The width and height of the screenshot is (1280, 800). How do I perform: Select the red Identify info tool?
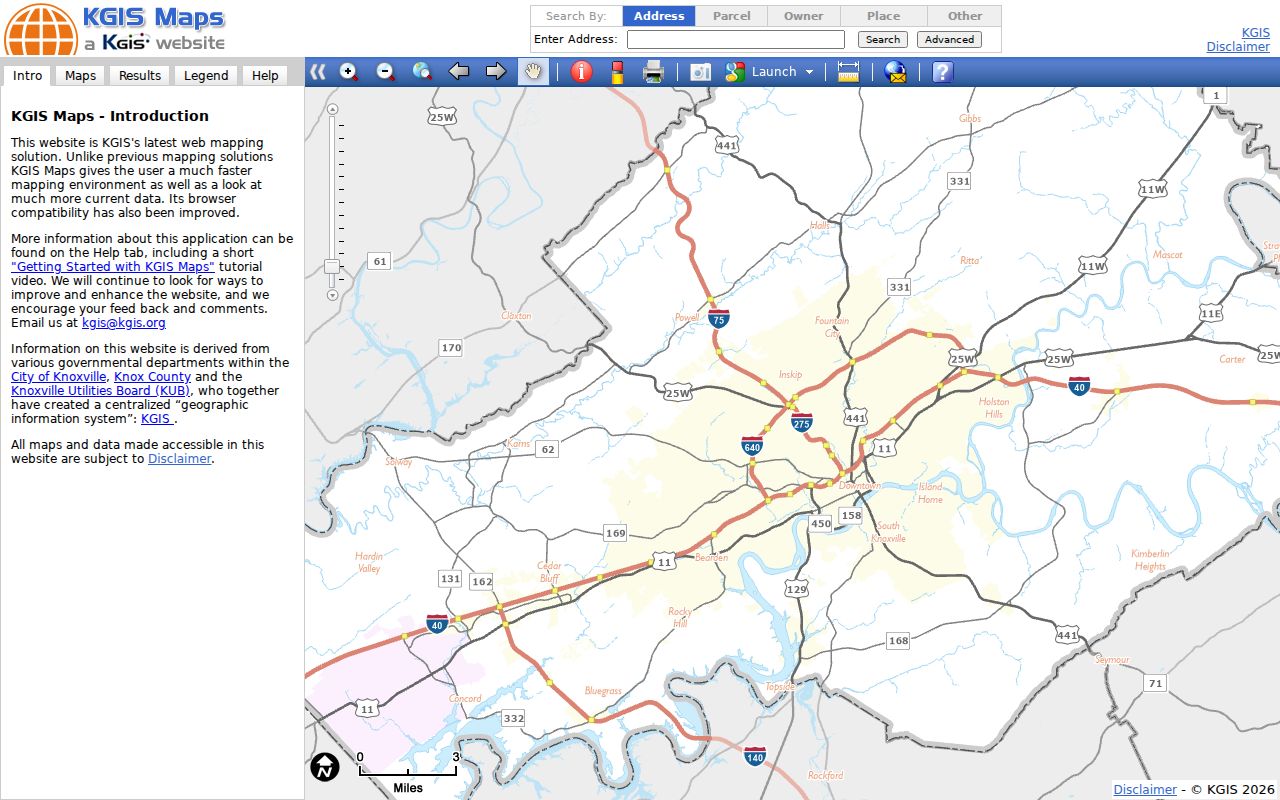tap(581, 72)
